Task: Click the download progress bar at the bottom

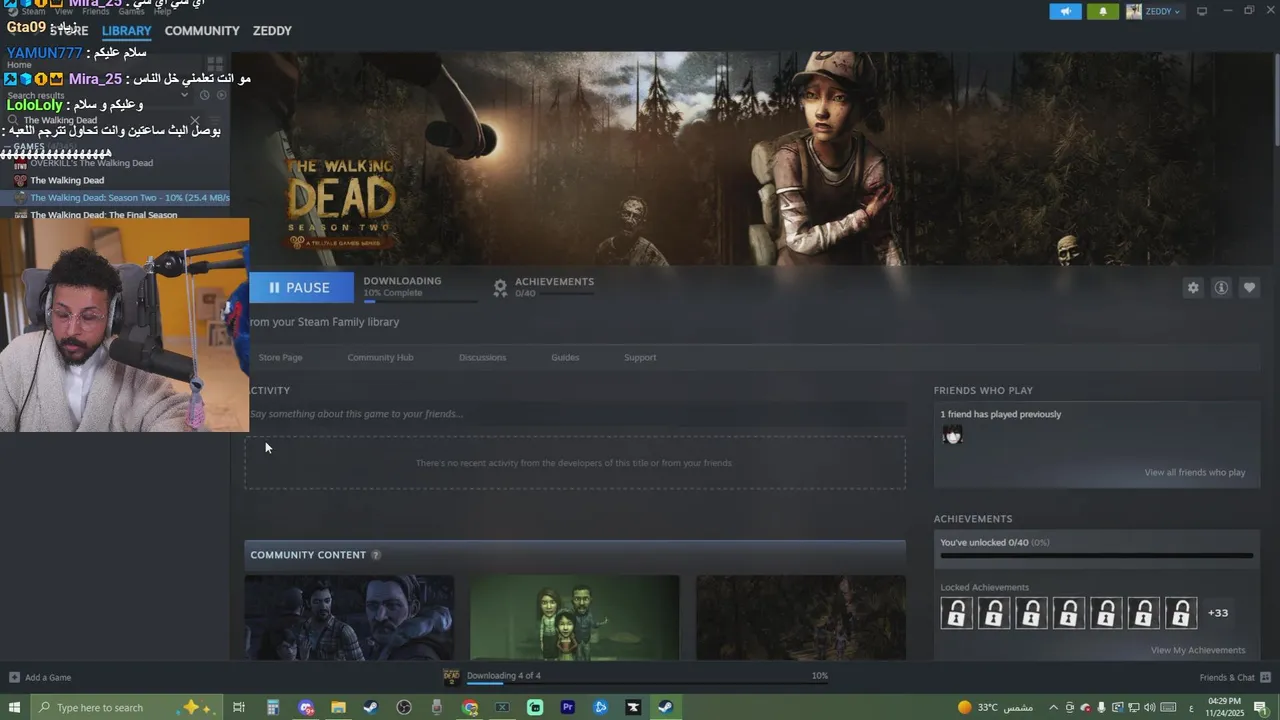Action: coord(647,684)
